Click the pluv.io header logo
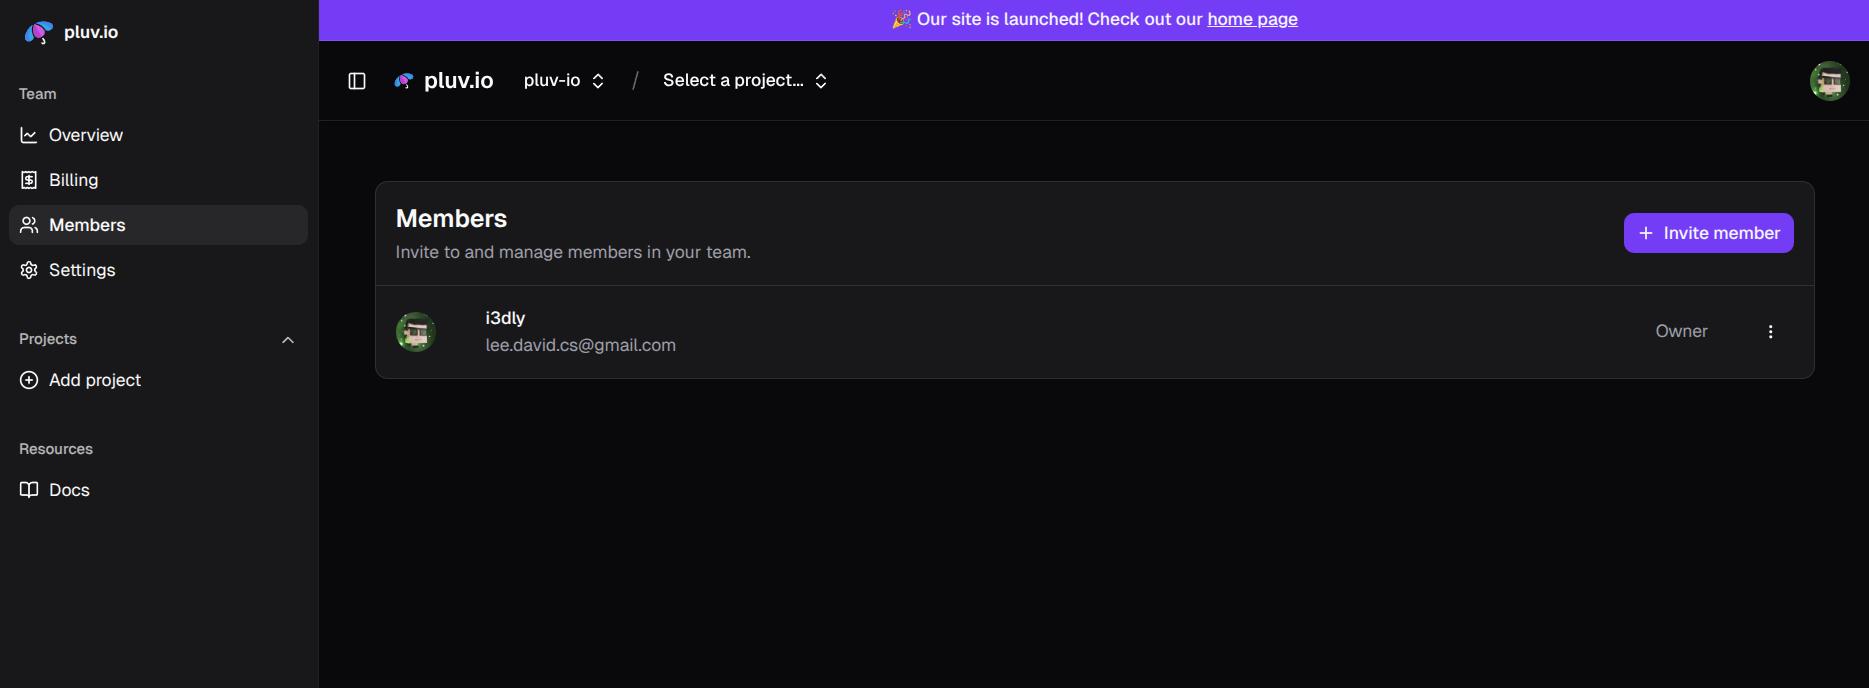Screen dimensions: 1869x688 [404, 81]
